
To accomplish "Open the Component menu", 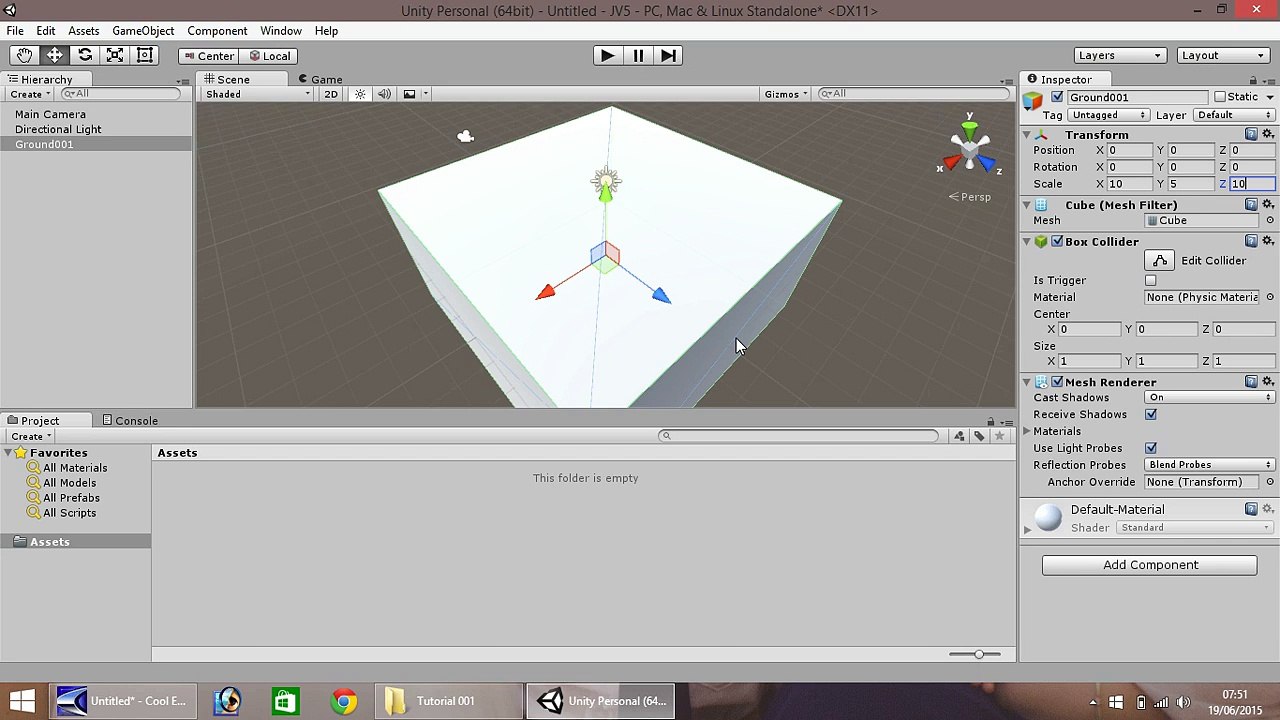I will coord(217,31).
